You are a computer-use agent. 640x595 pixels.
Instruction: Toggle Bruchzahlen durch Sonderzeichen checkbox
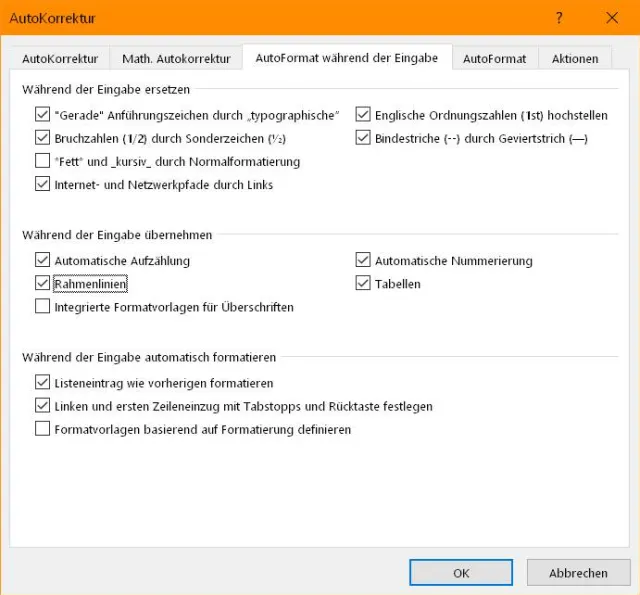(x=42, y=138)
